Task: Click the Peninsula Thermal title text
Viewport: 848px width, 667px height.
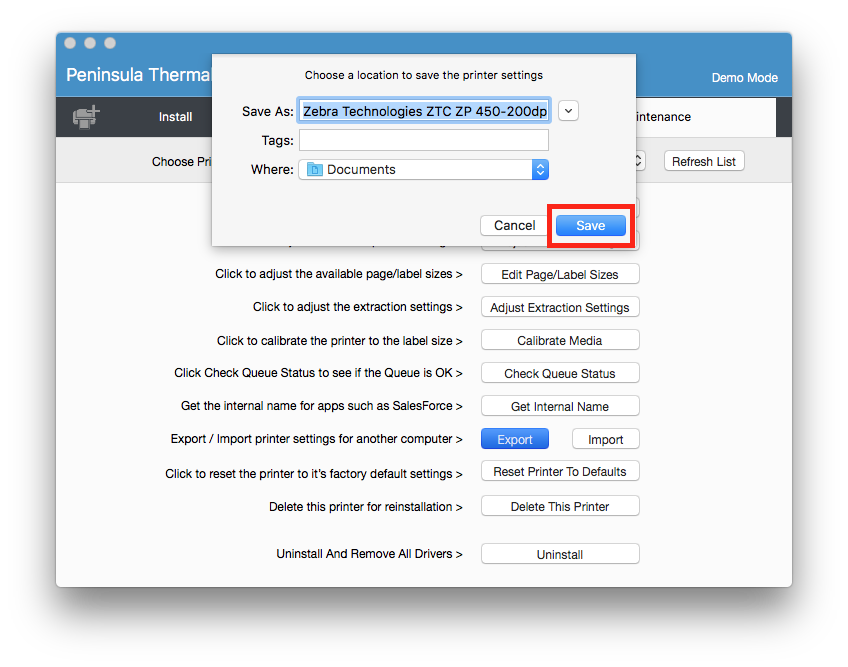Action: 138,75
